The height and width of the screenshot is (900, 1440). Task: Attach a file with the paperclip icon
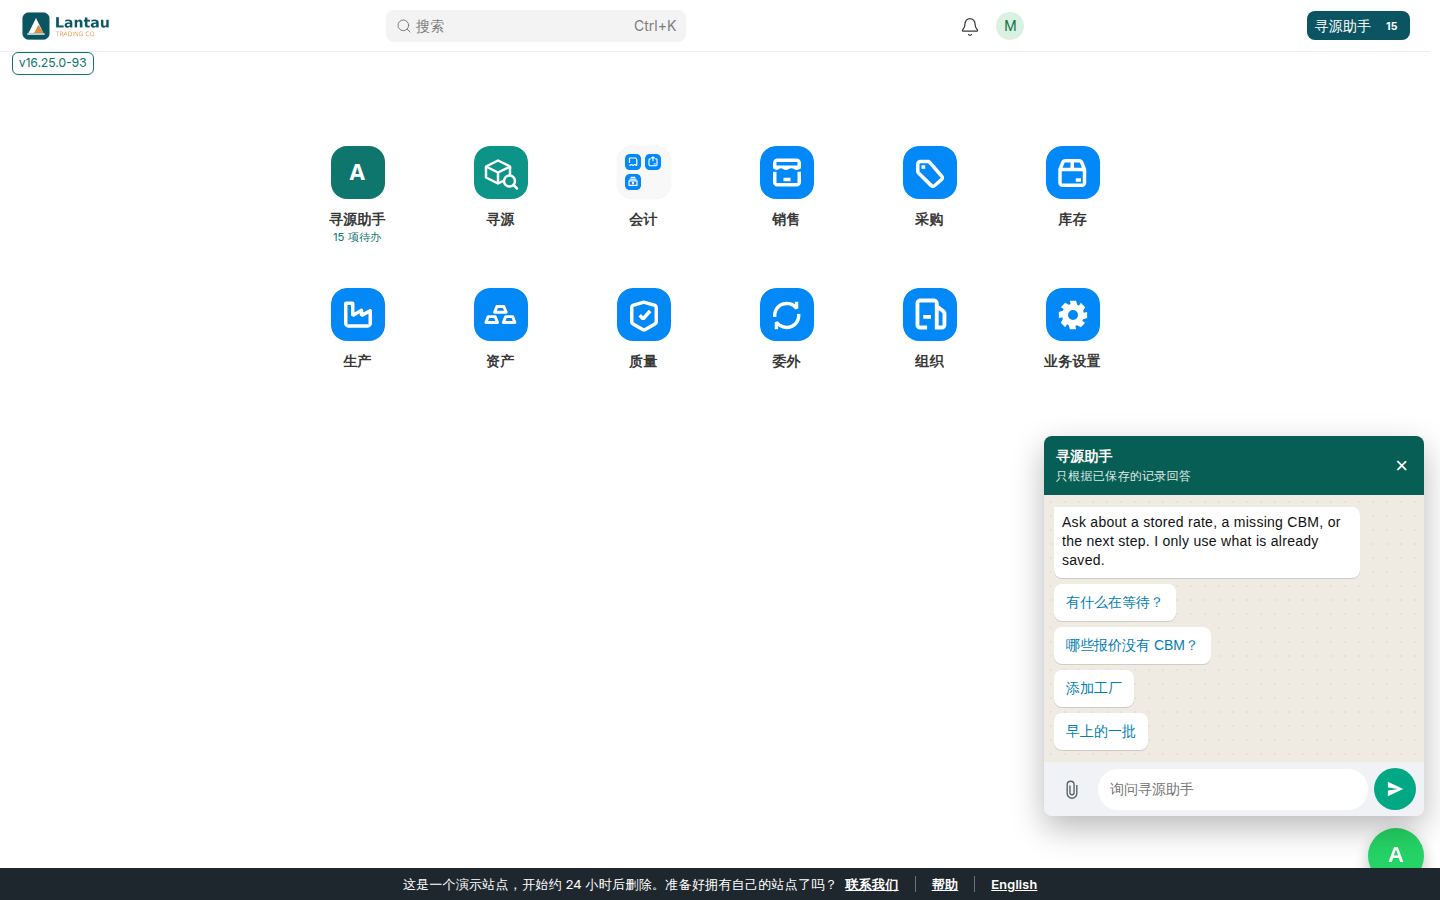(x=1071, y=789)
